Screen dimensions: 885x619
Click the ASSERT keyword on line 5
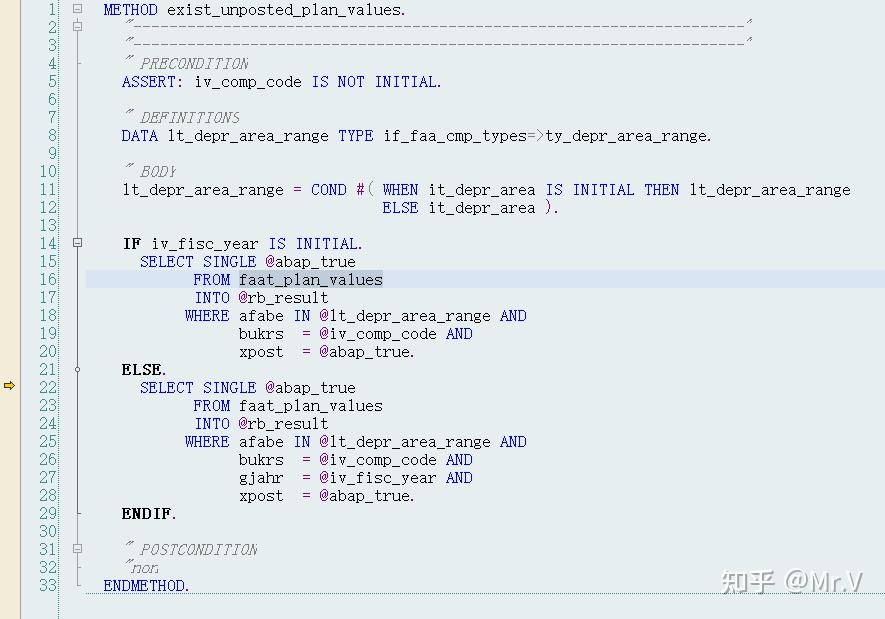pyautogui.click(x=151, y=81)
